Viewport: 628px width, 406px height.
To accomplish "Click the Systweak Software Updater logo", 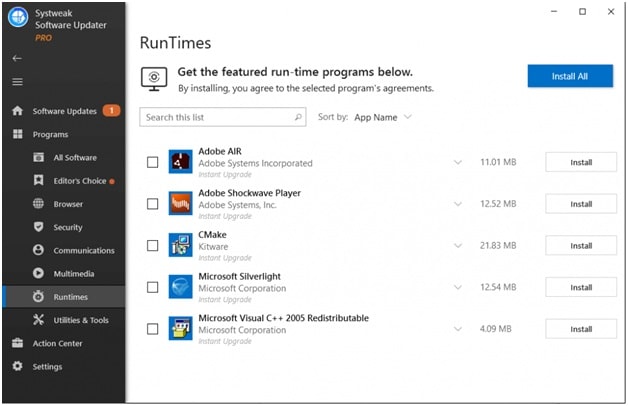I will click(x=18, y=17).
